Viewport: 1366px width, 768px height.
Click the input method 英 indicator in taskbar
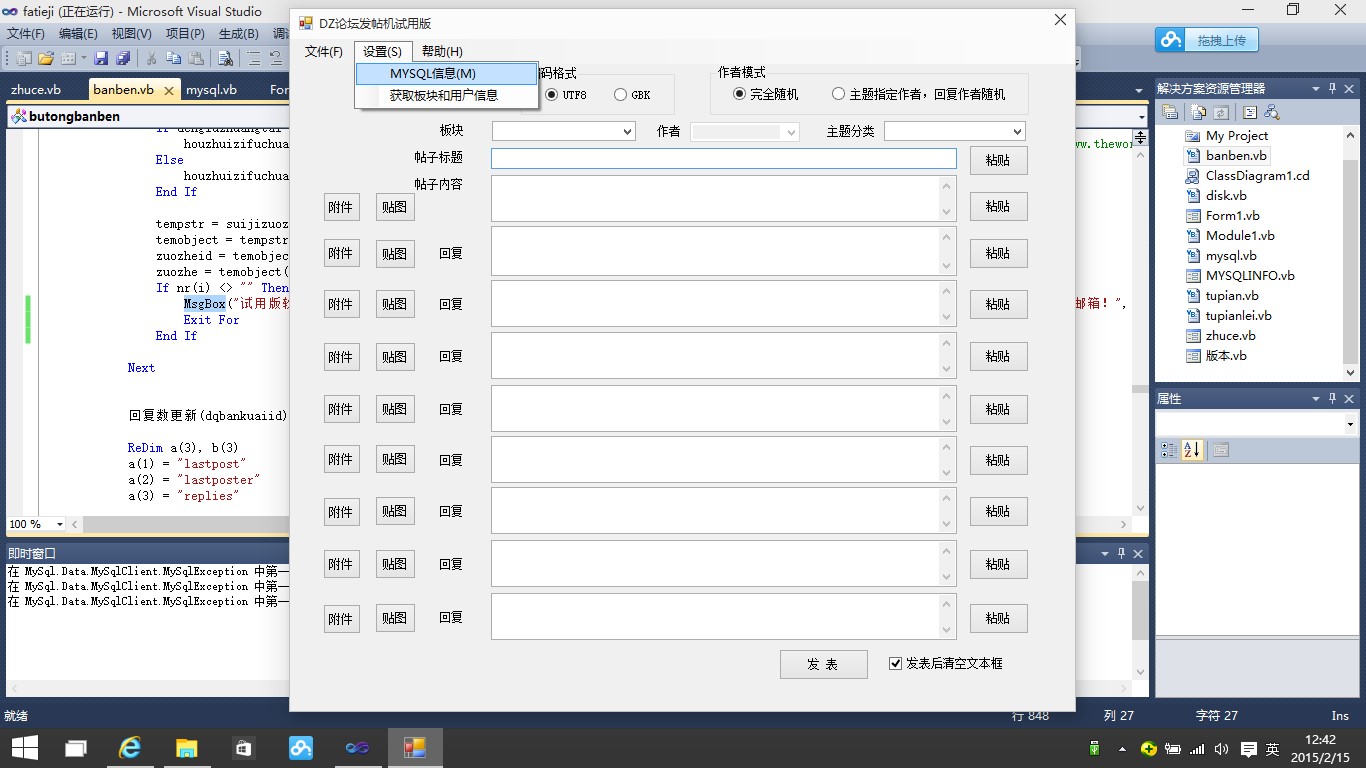[1272, 748]
